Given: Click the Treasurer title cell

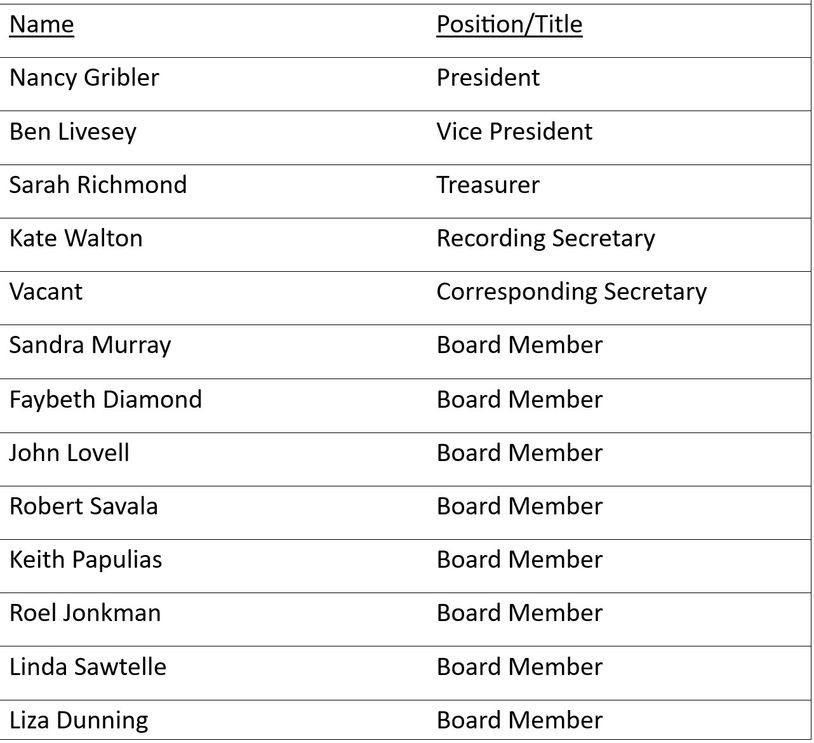Looking at the screenshot, I should (x=488, y=185).
